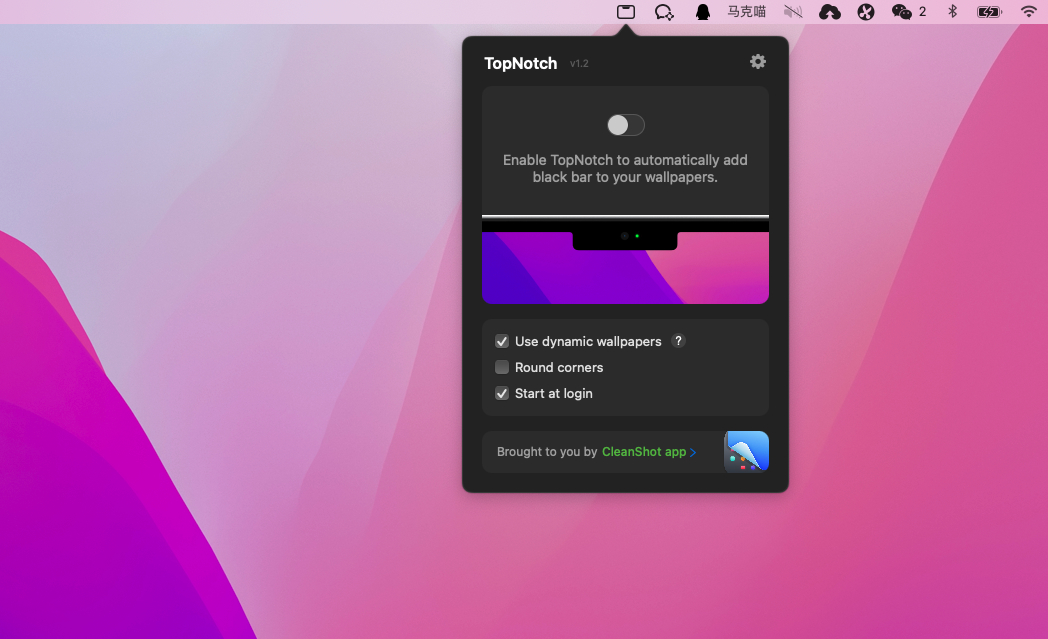Open TopNotch settings gear

point(758,62)
